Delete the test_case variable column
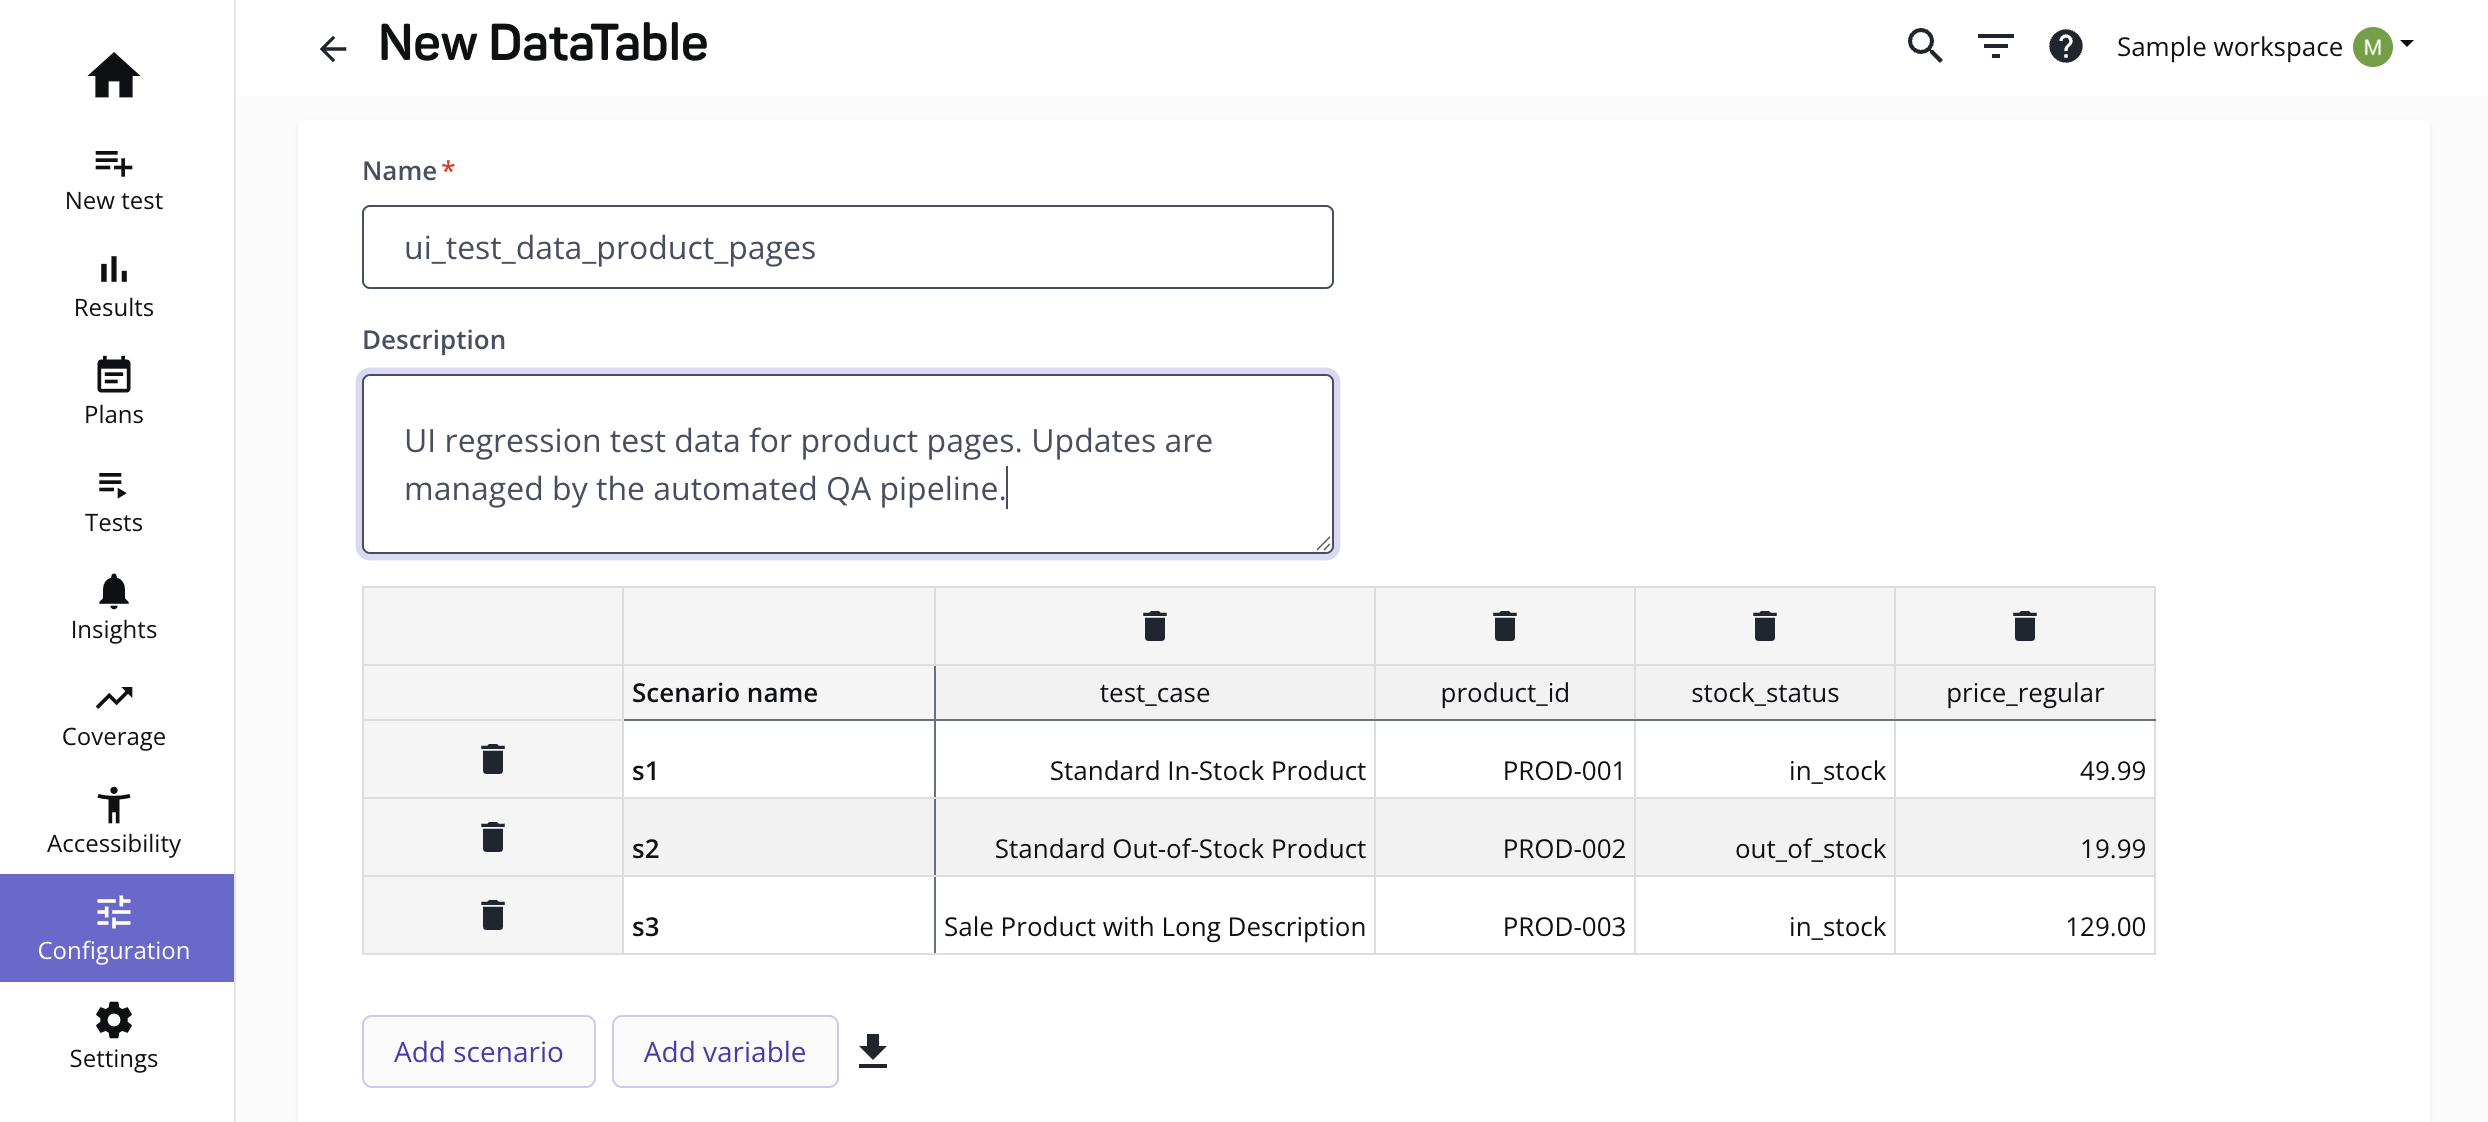Viewport: 2488px width, 1122px height. pyautogui.click(x=1154, y=626)
